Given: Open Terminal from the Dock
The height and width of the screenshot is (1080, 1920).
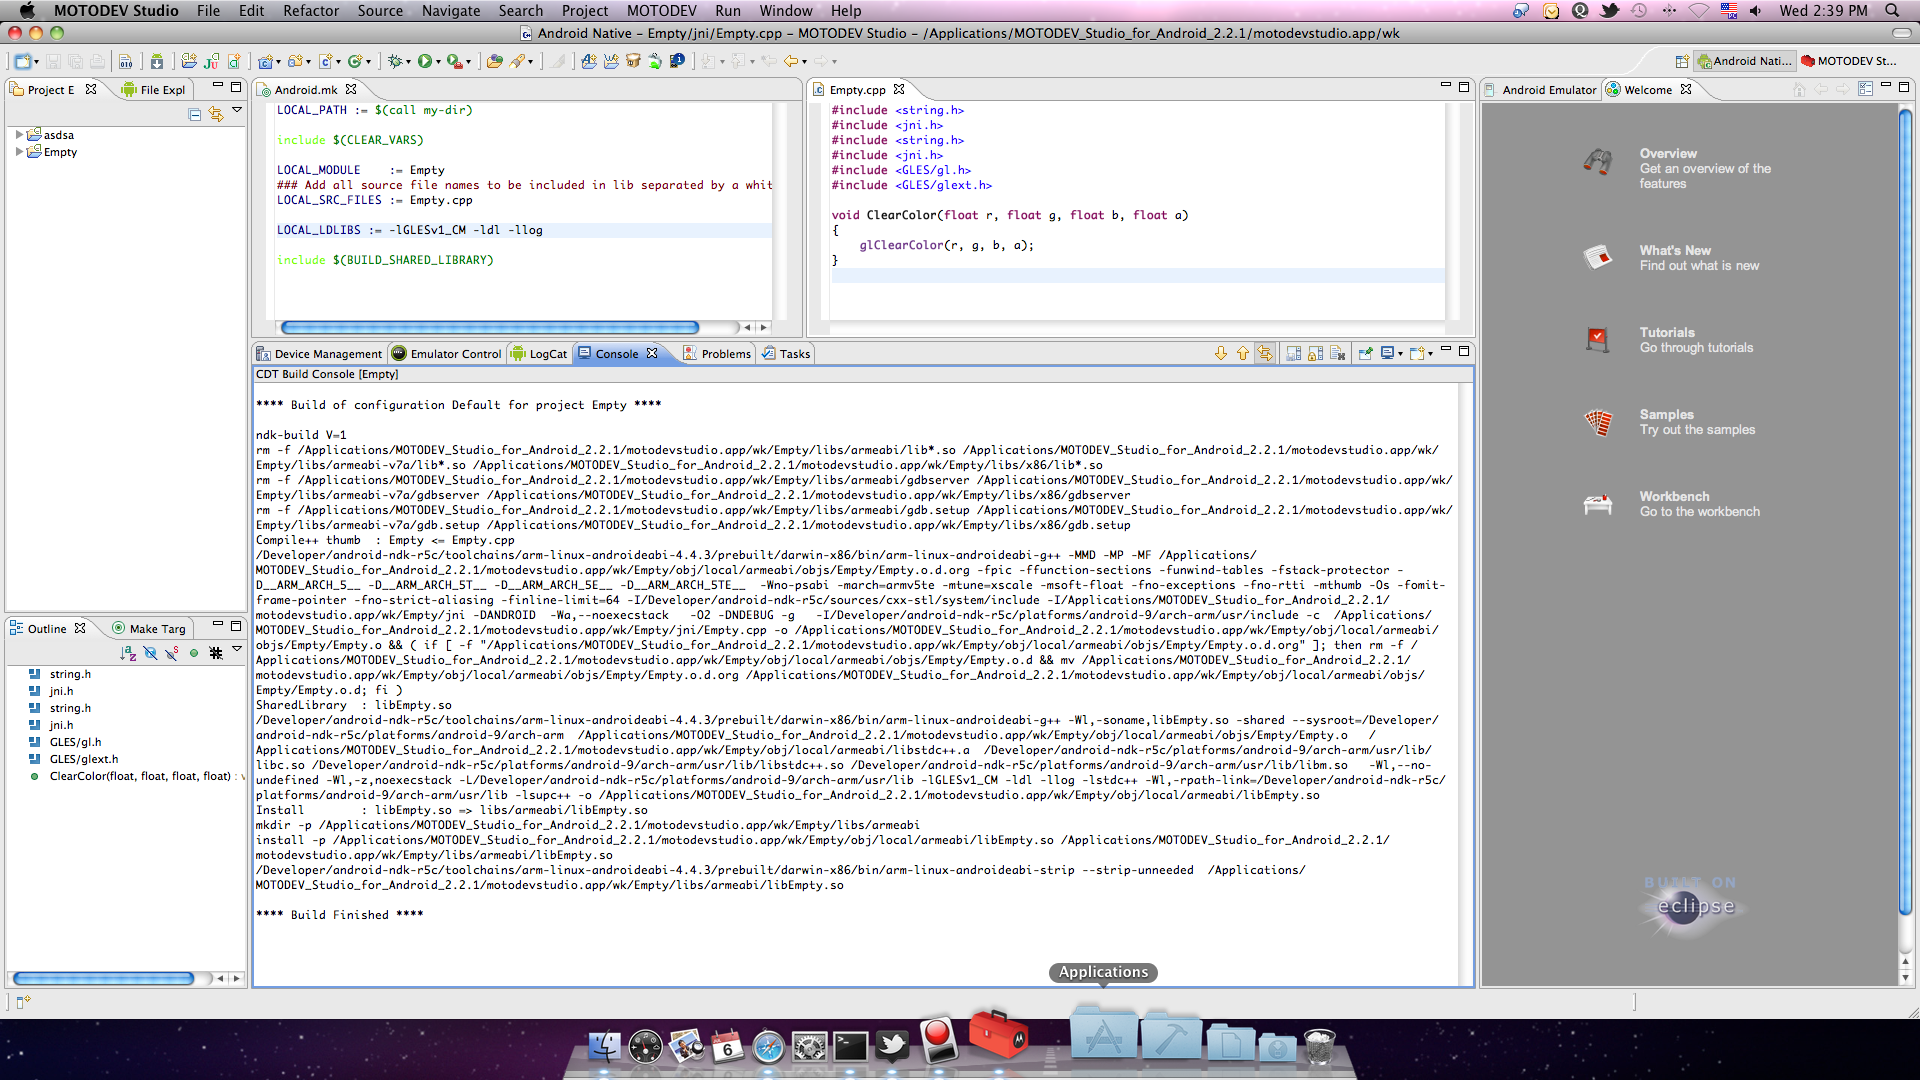Looking at the screenshot, I should click(851, 1046).
